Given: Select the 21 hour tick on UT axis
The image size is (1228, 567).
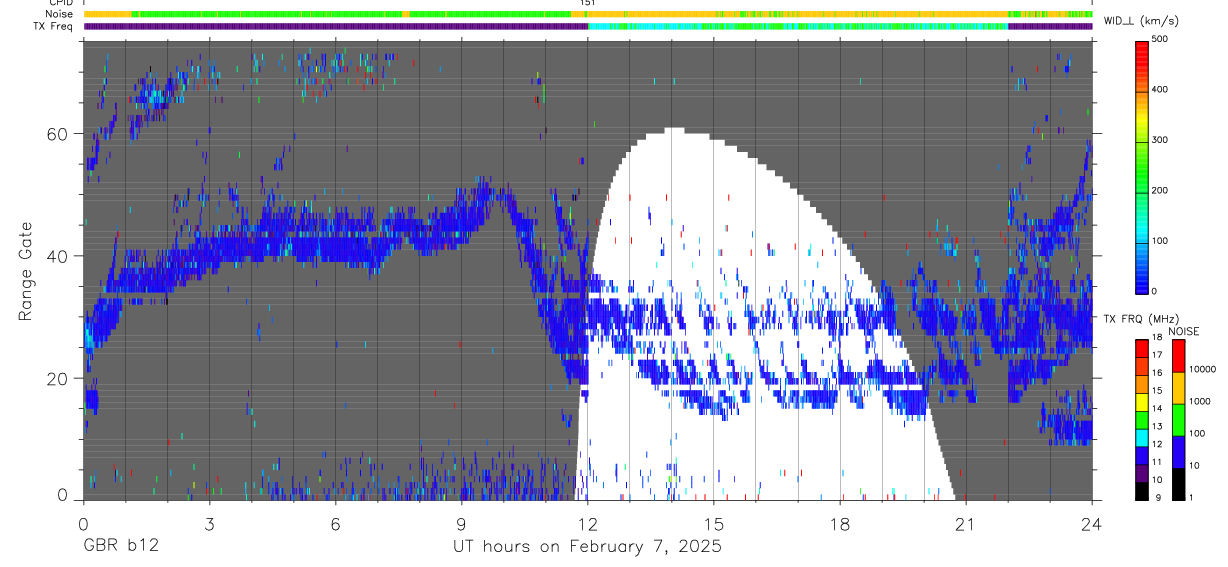Looking at the screenshot, I should (x=966, y=523).
